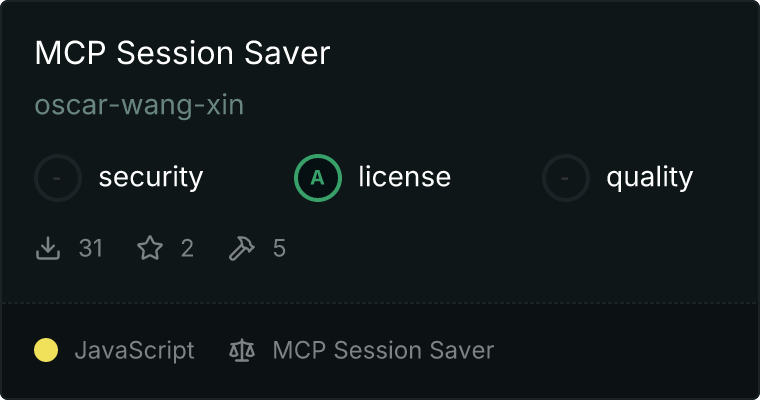Viewport: 760px width, 400px height.
Task: Click the scales license icon
Action: (x=242, y=350)
